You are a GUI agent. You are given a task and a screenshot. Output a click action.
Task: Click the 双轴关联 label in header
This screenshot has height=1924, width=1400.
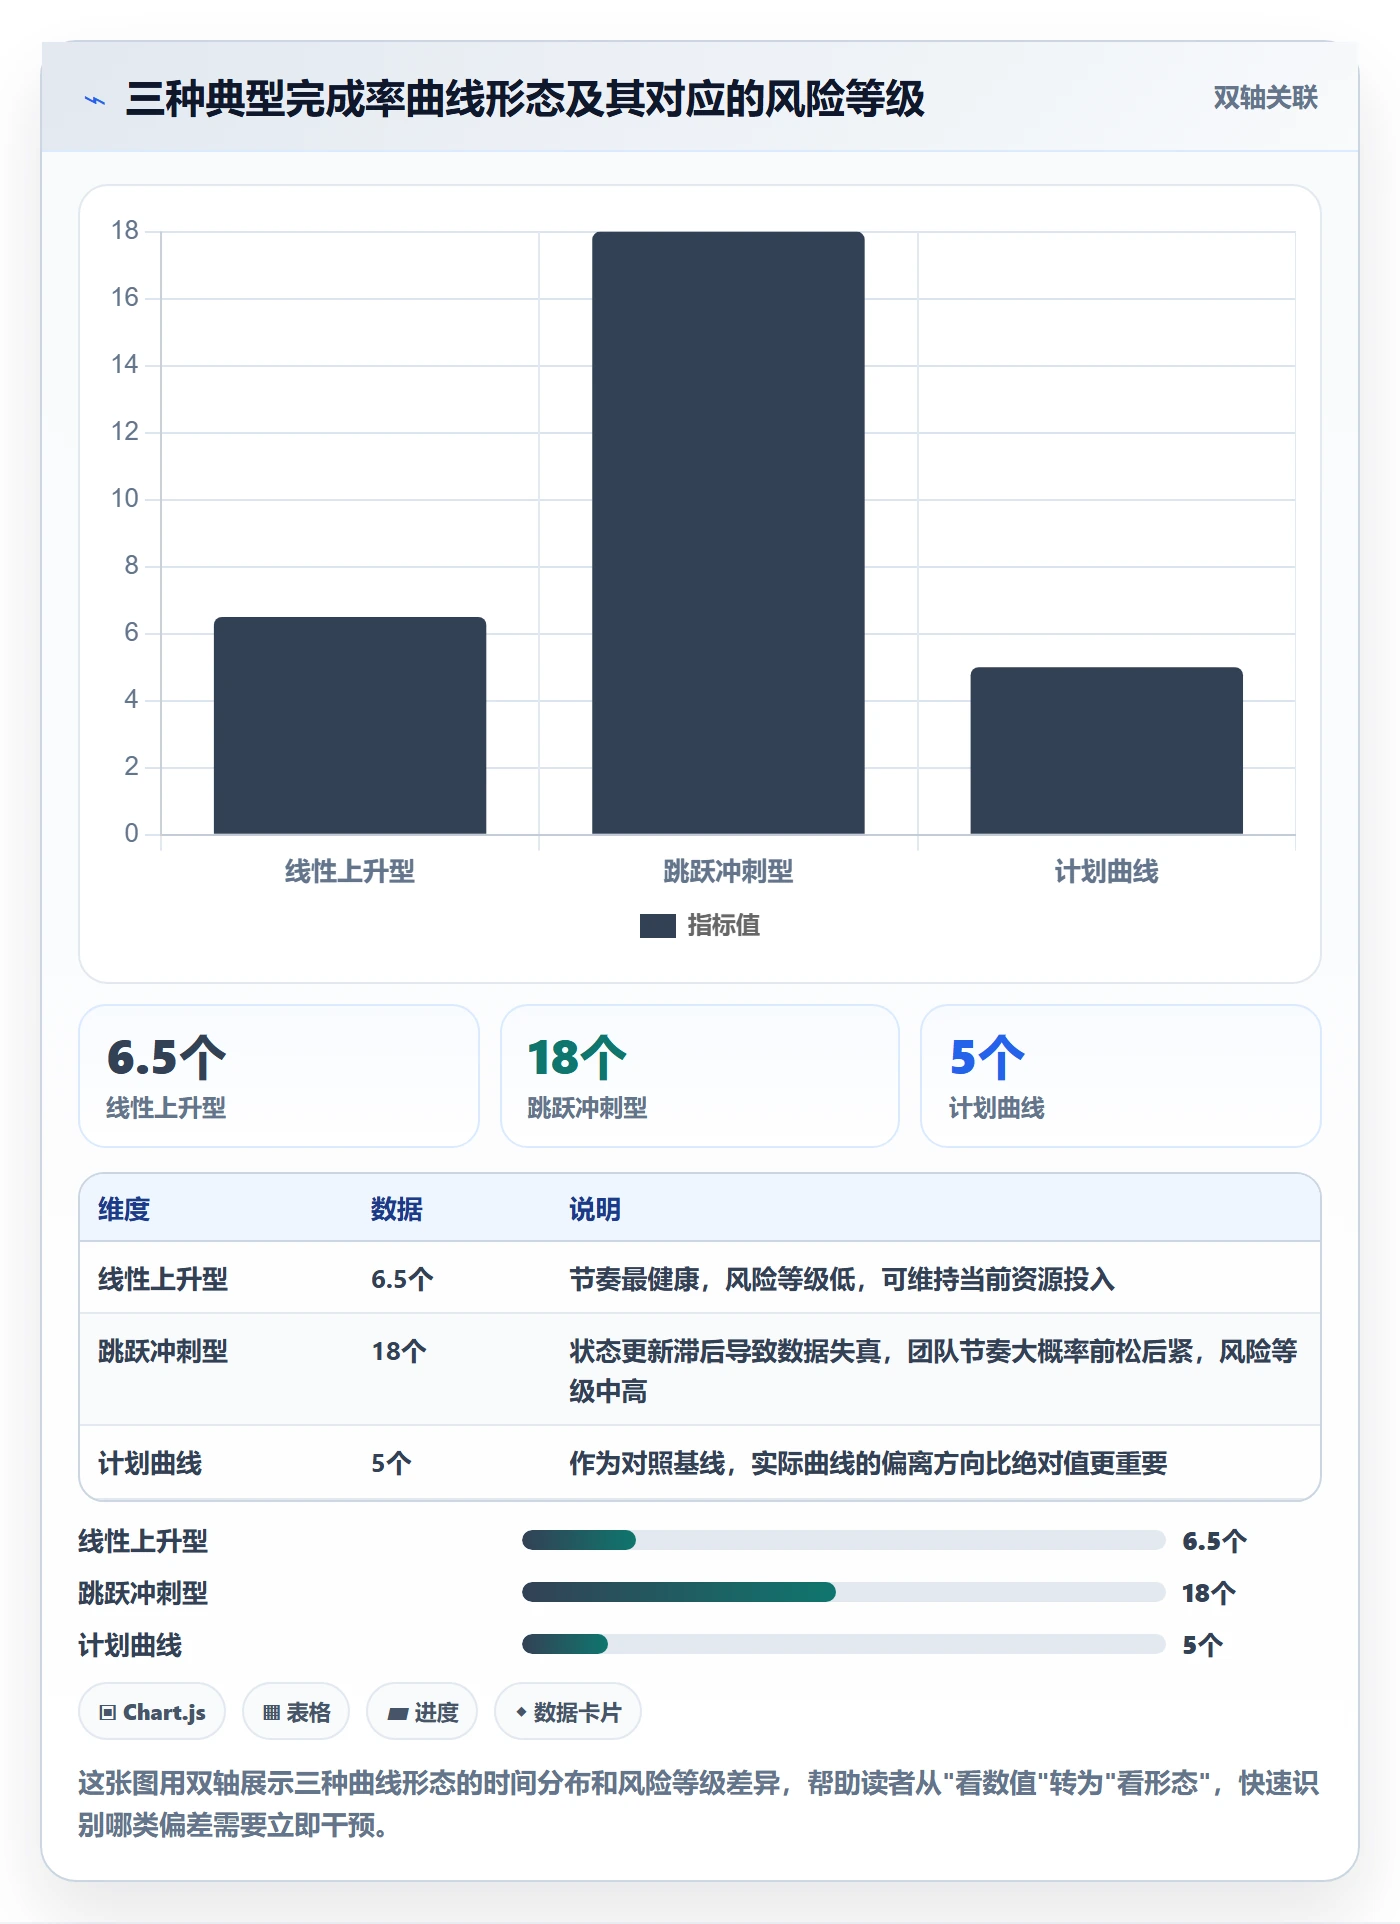point(1265,98)
